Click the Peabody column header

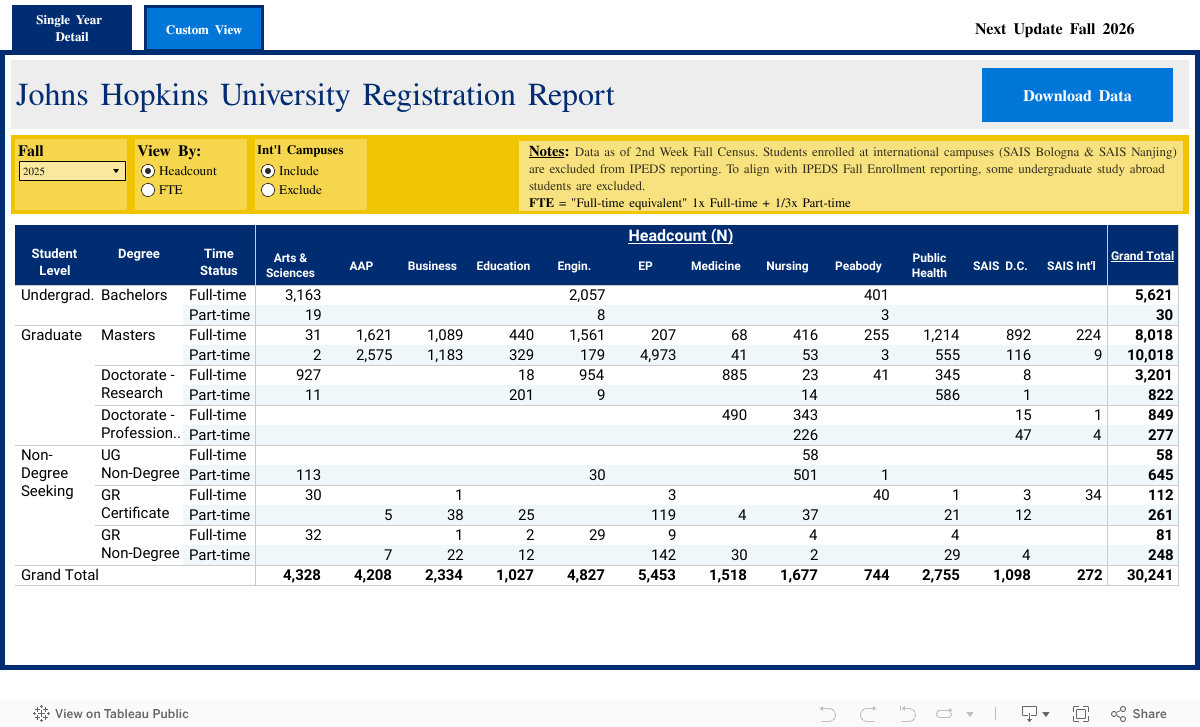(858, 266)
